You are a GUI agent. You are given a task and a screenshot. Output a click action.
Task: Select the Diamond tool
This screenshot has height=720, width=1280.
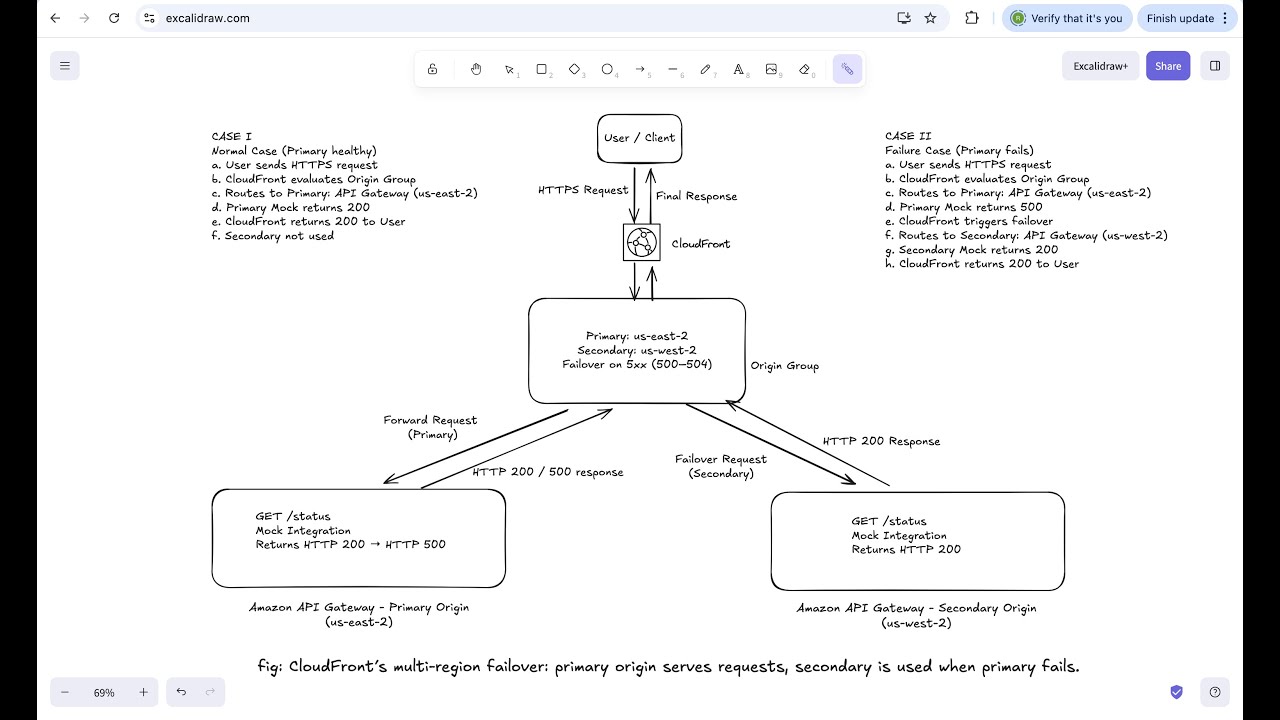pyautogui.click(x=575, y=69)
